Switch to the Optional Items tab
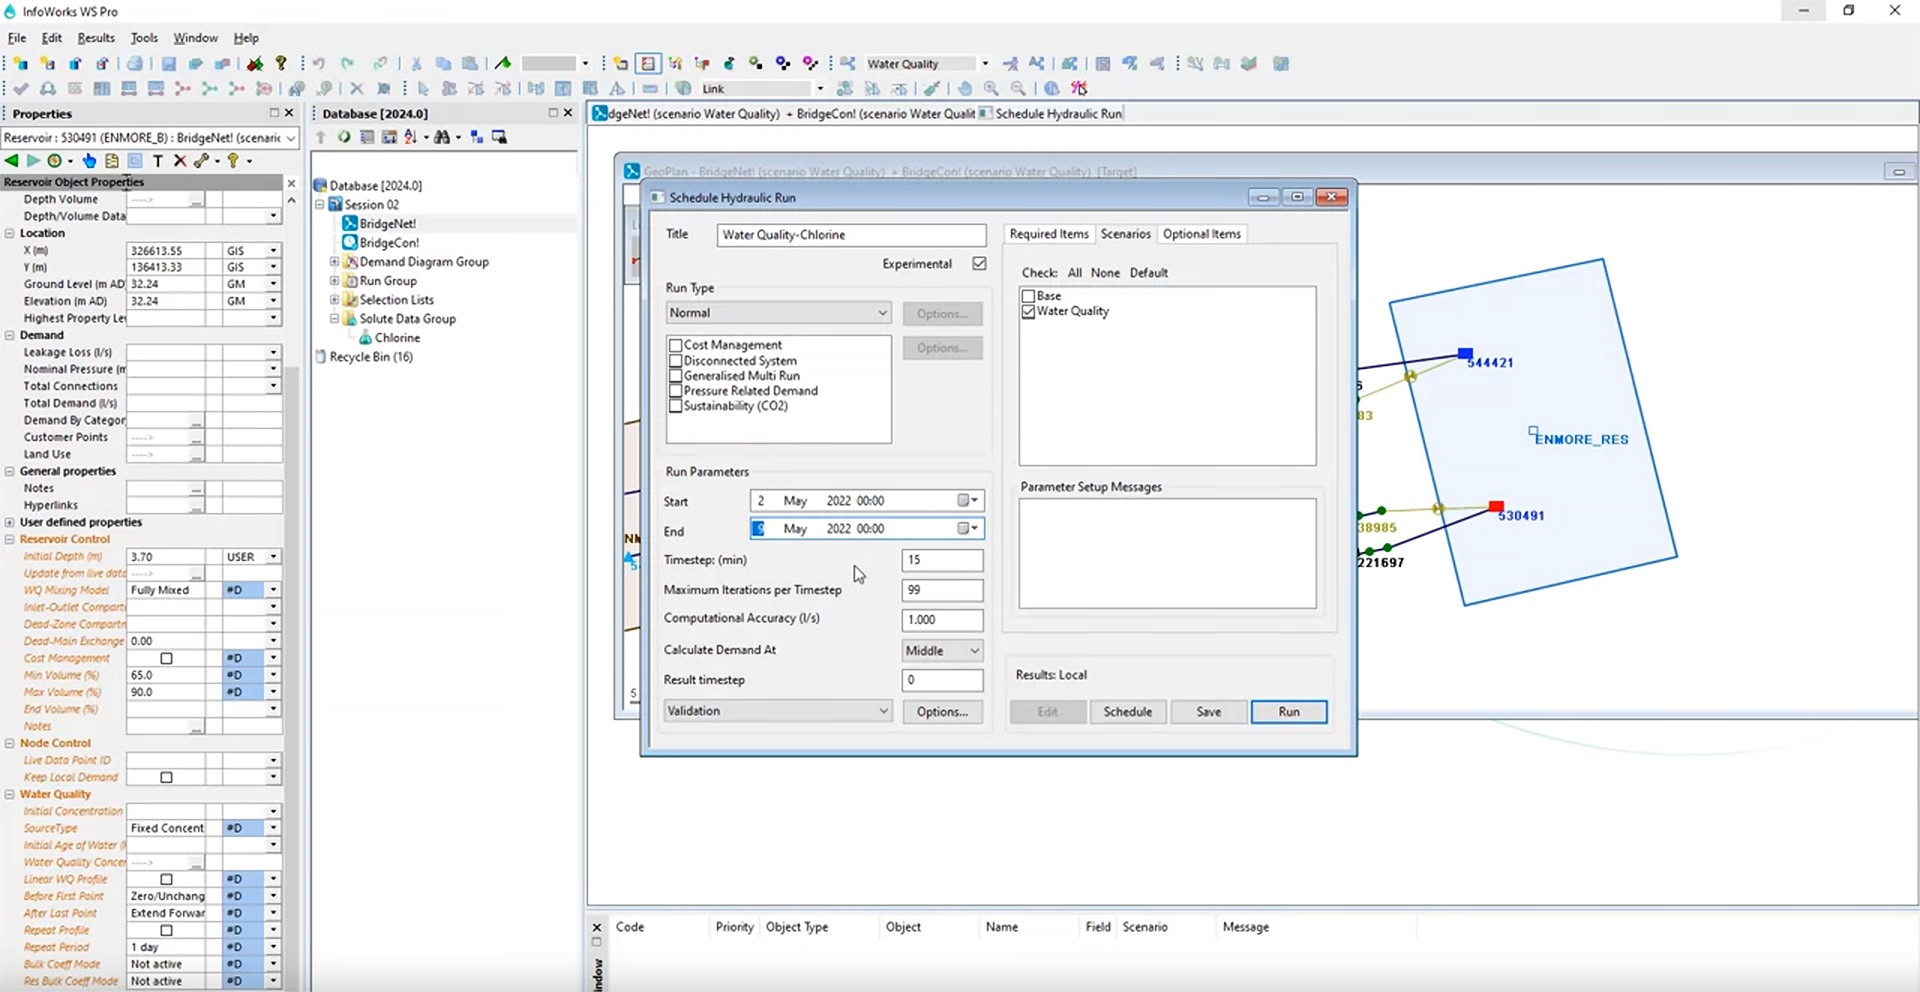The image size is (1920, 992). coord(1201,234)
